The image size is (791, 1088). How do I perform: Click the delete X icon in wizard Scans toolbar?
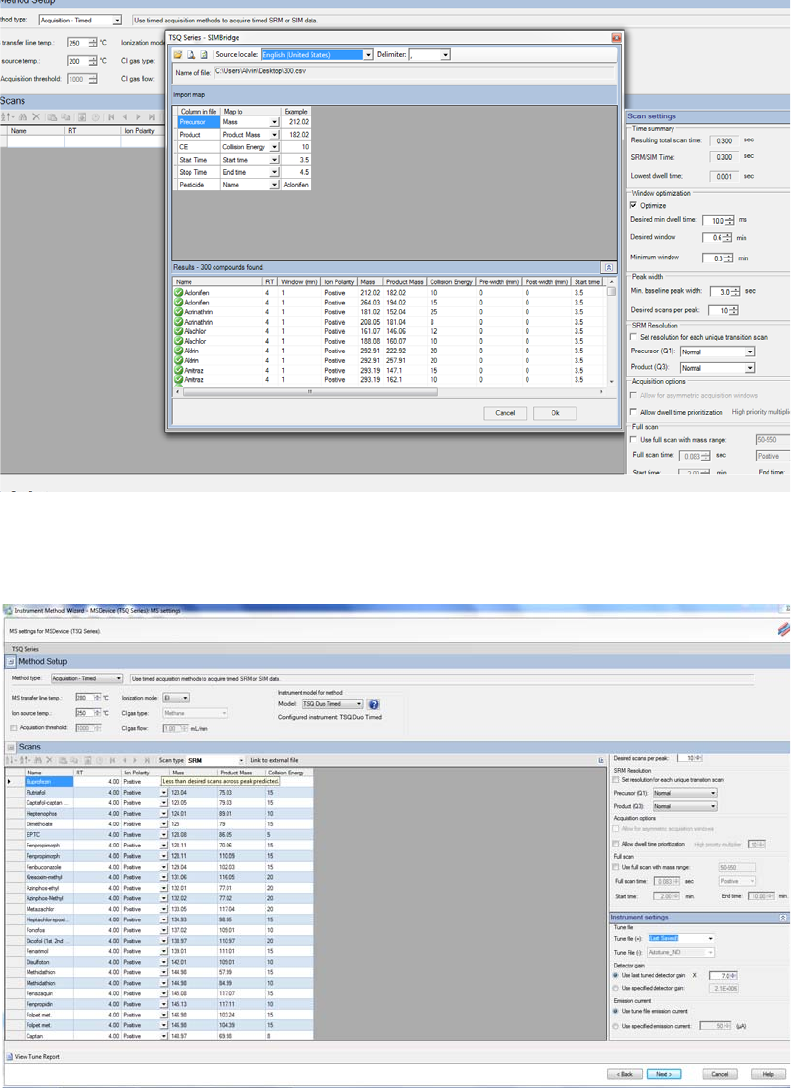pos(49,760)
